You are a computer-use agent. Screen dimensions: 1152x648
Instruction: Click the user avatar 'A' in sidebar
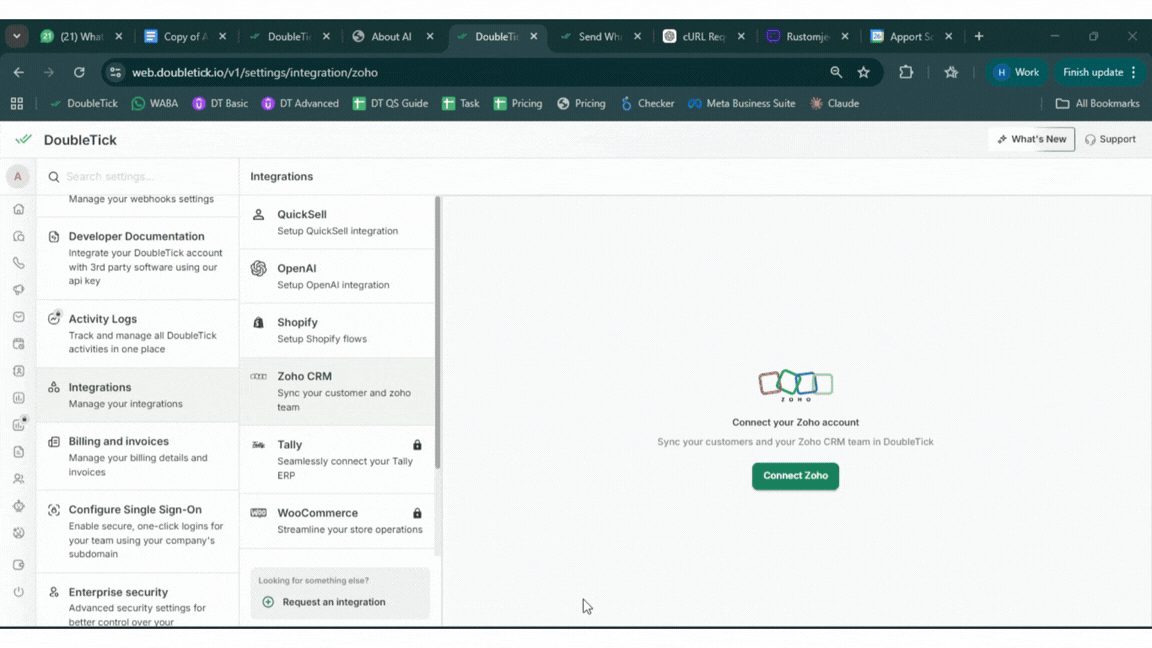pos(17,176)
